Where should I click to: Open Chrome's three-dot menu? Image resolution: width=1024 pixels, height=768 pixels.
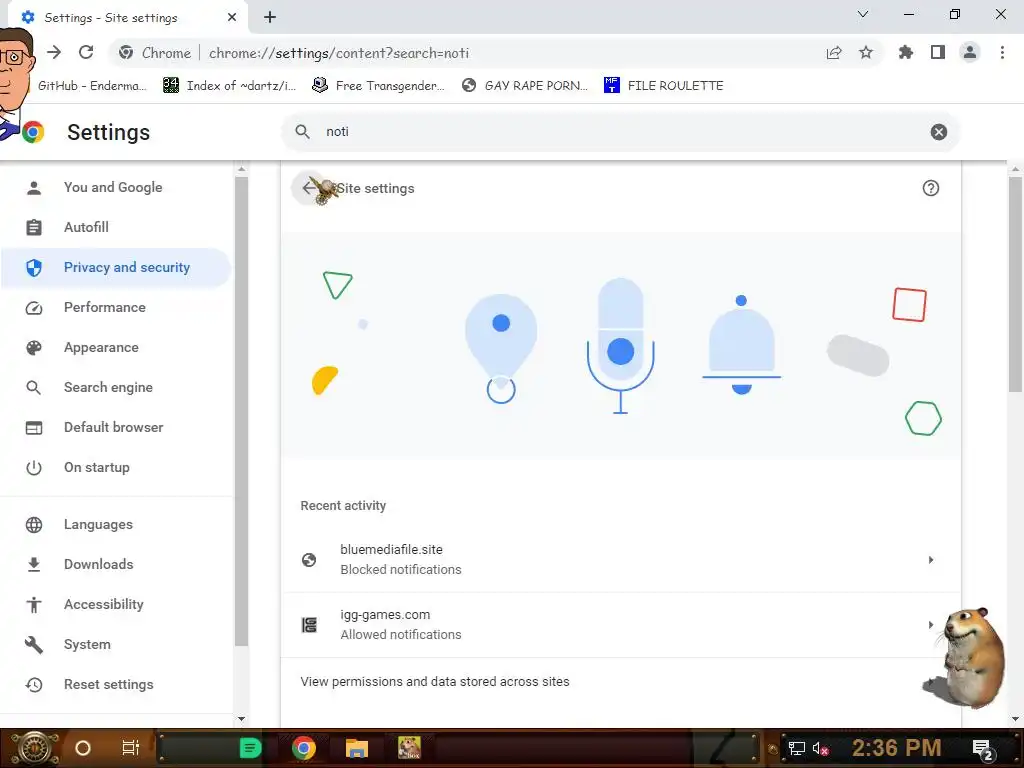point(1002,53)
